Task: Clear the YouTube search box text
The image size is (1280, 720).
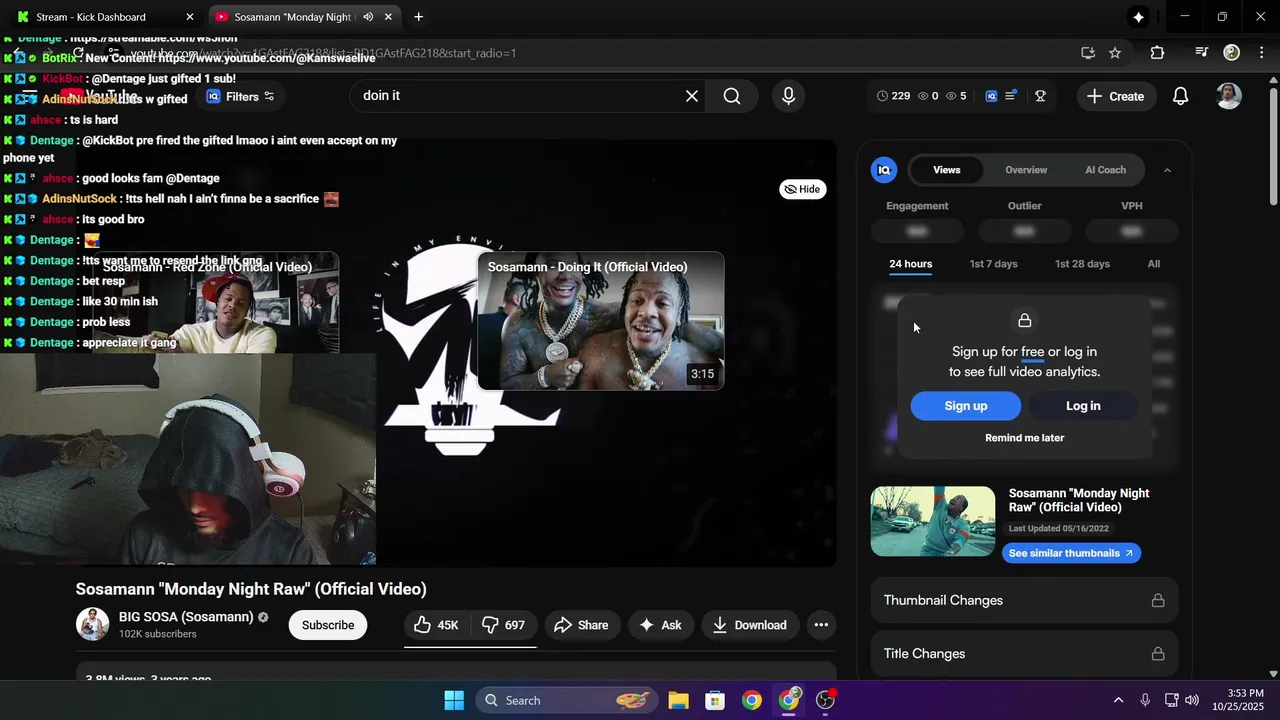Action: click(692, 96)
